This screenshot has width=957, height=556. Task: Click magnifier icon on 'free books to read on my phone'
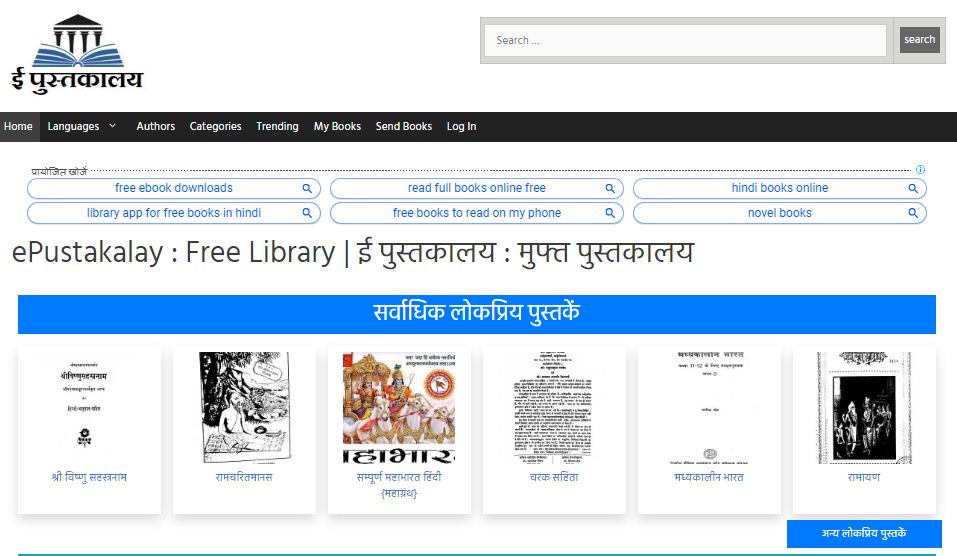point(610,213)
